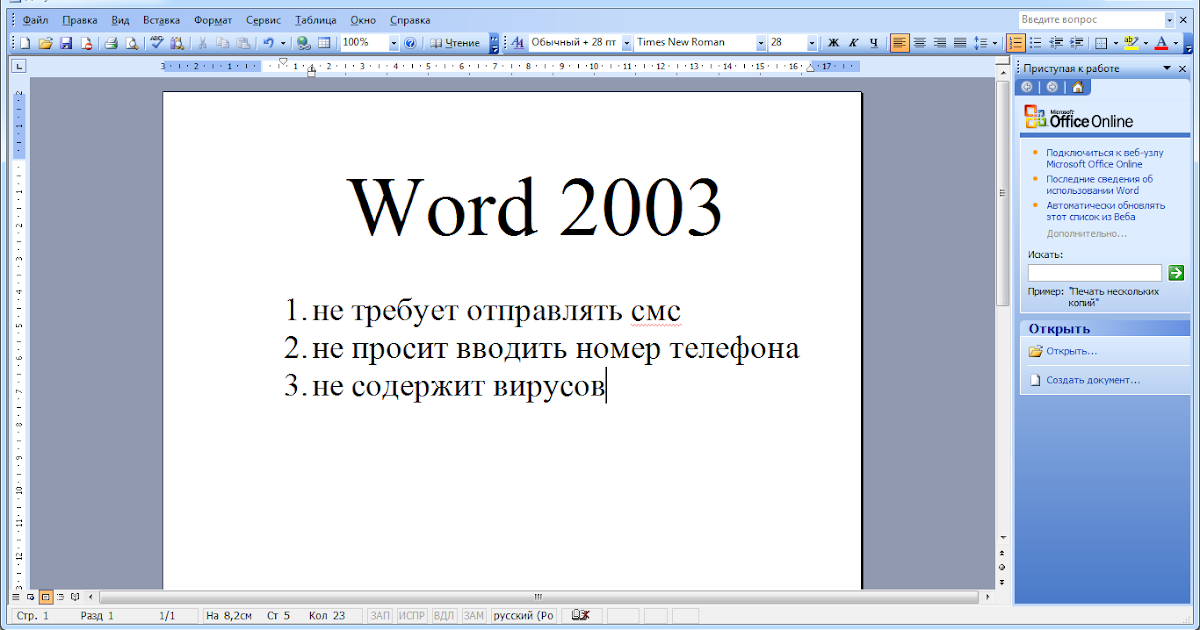Toggle the bulleted list button

pyautogui.click(x=1036, y=43)
